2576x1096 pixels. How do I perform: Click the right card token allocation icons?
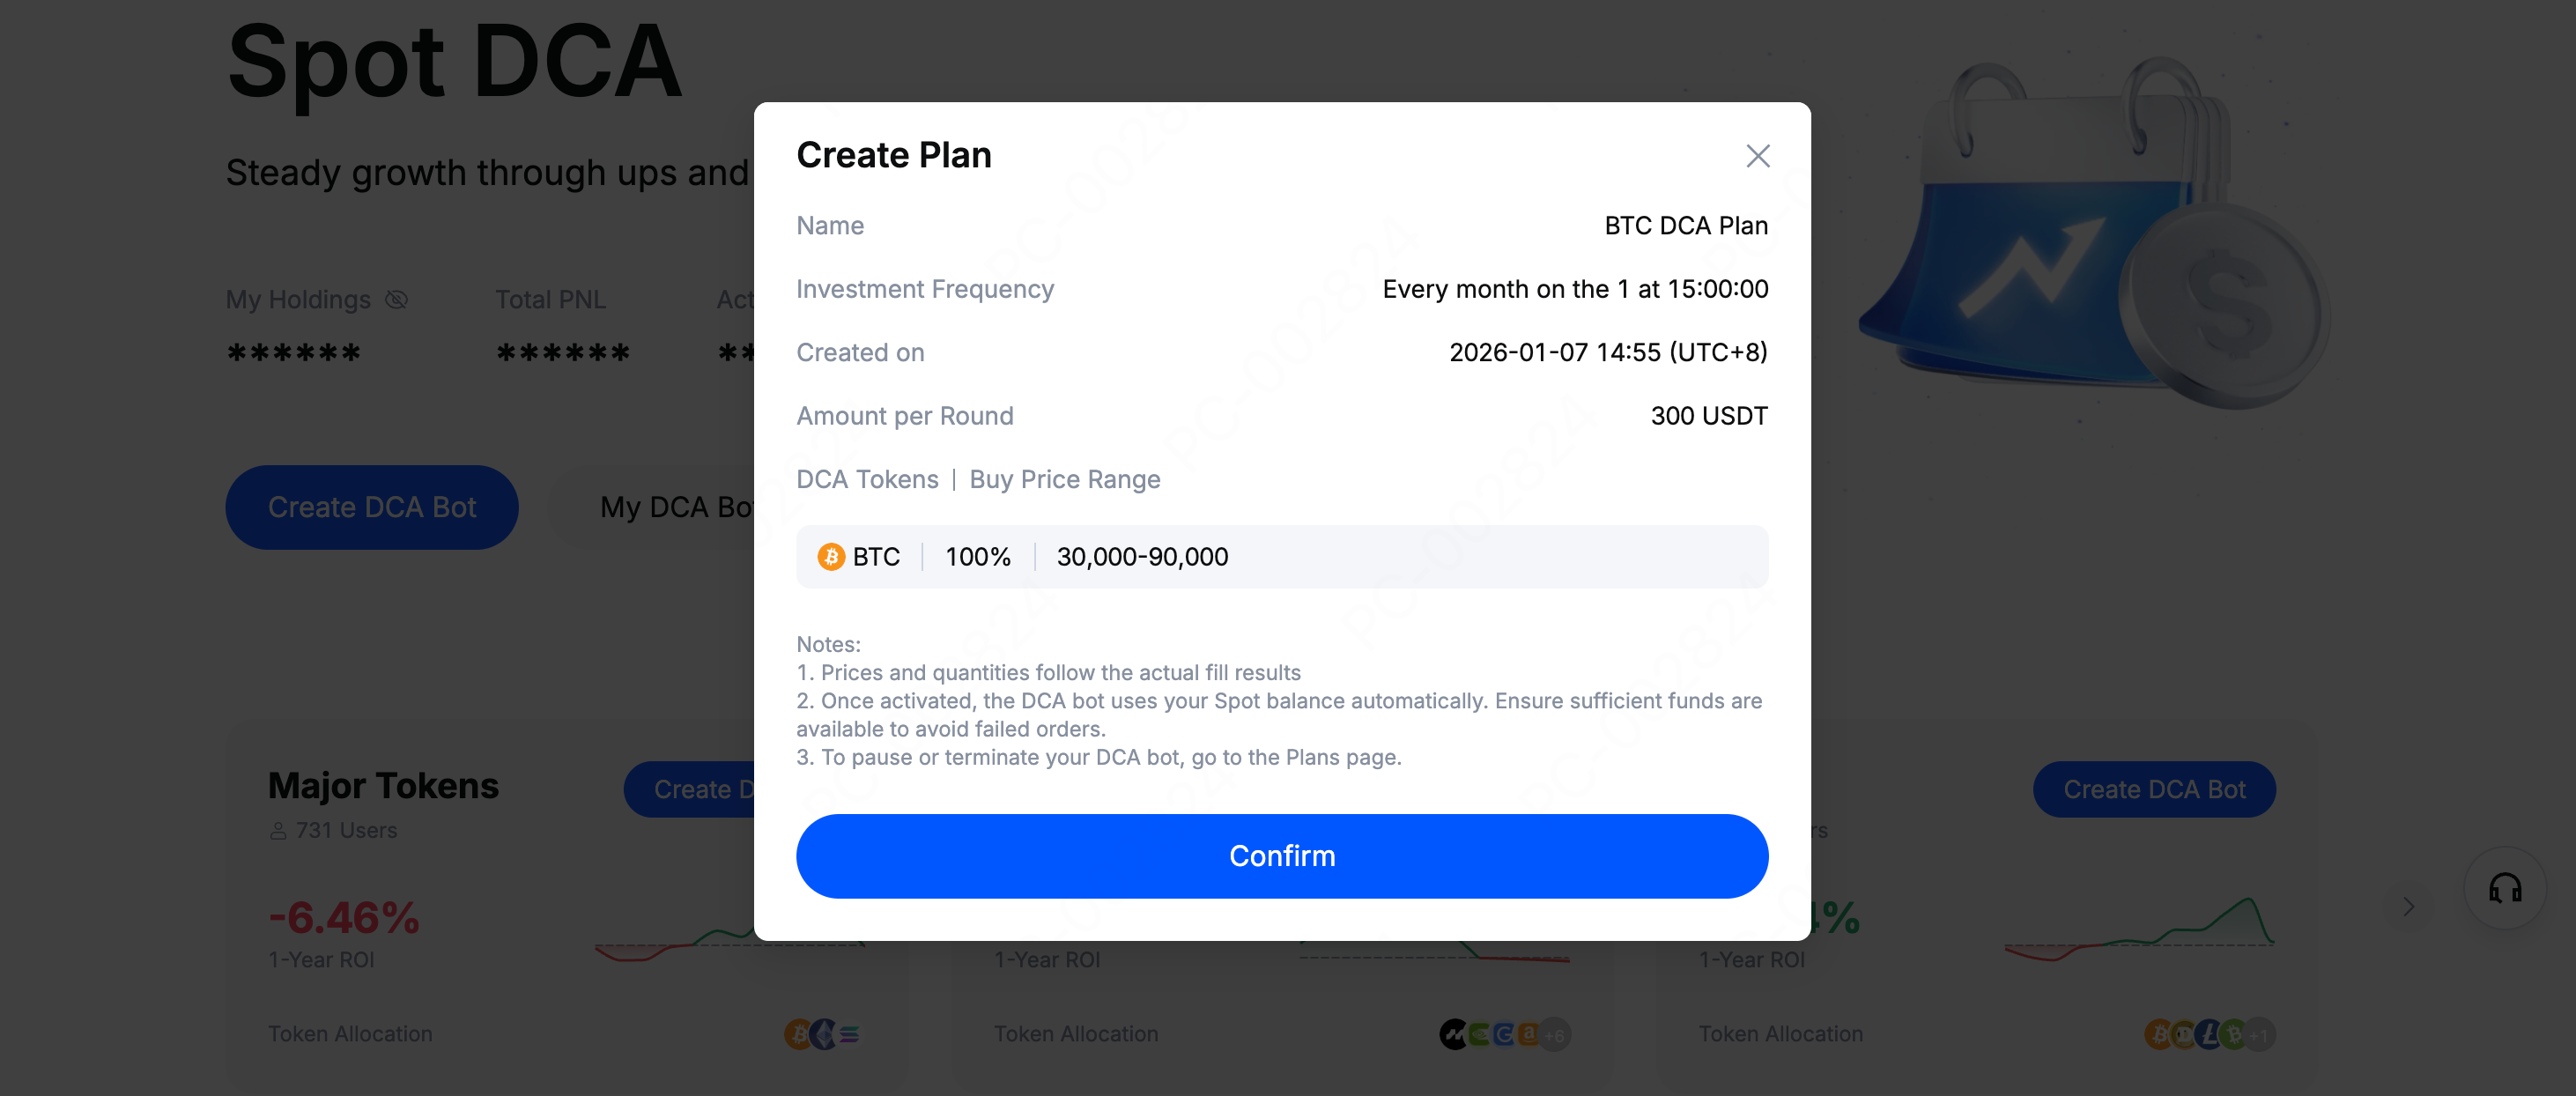pyautogui.click(x=2208, y=1034)
